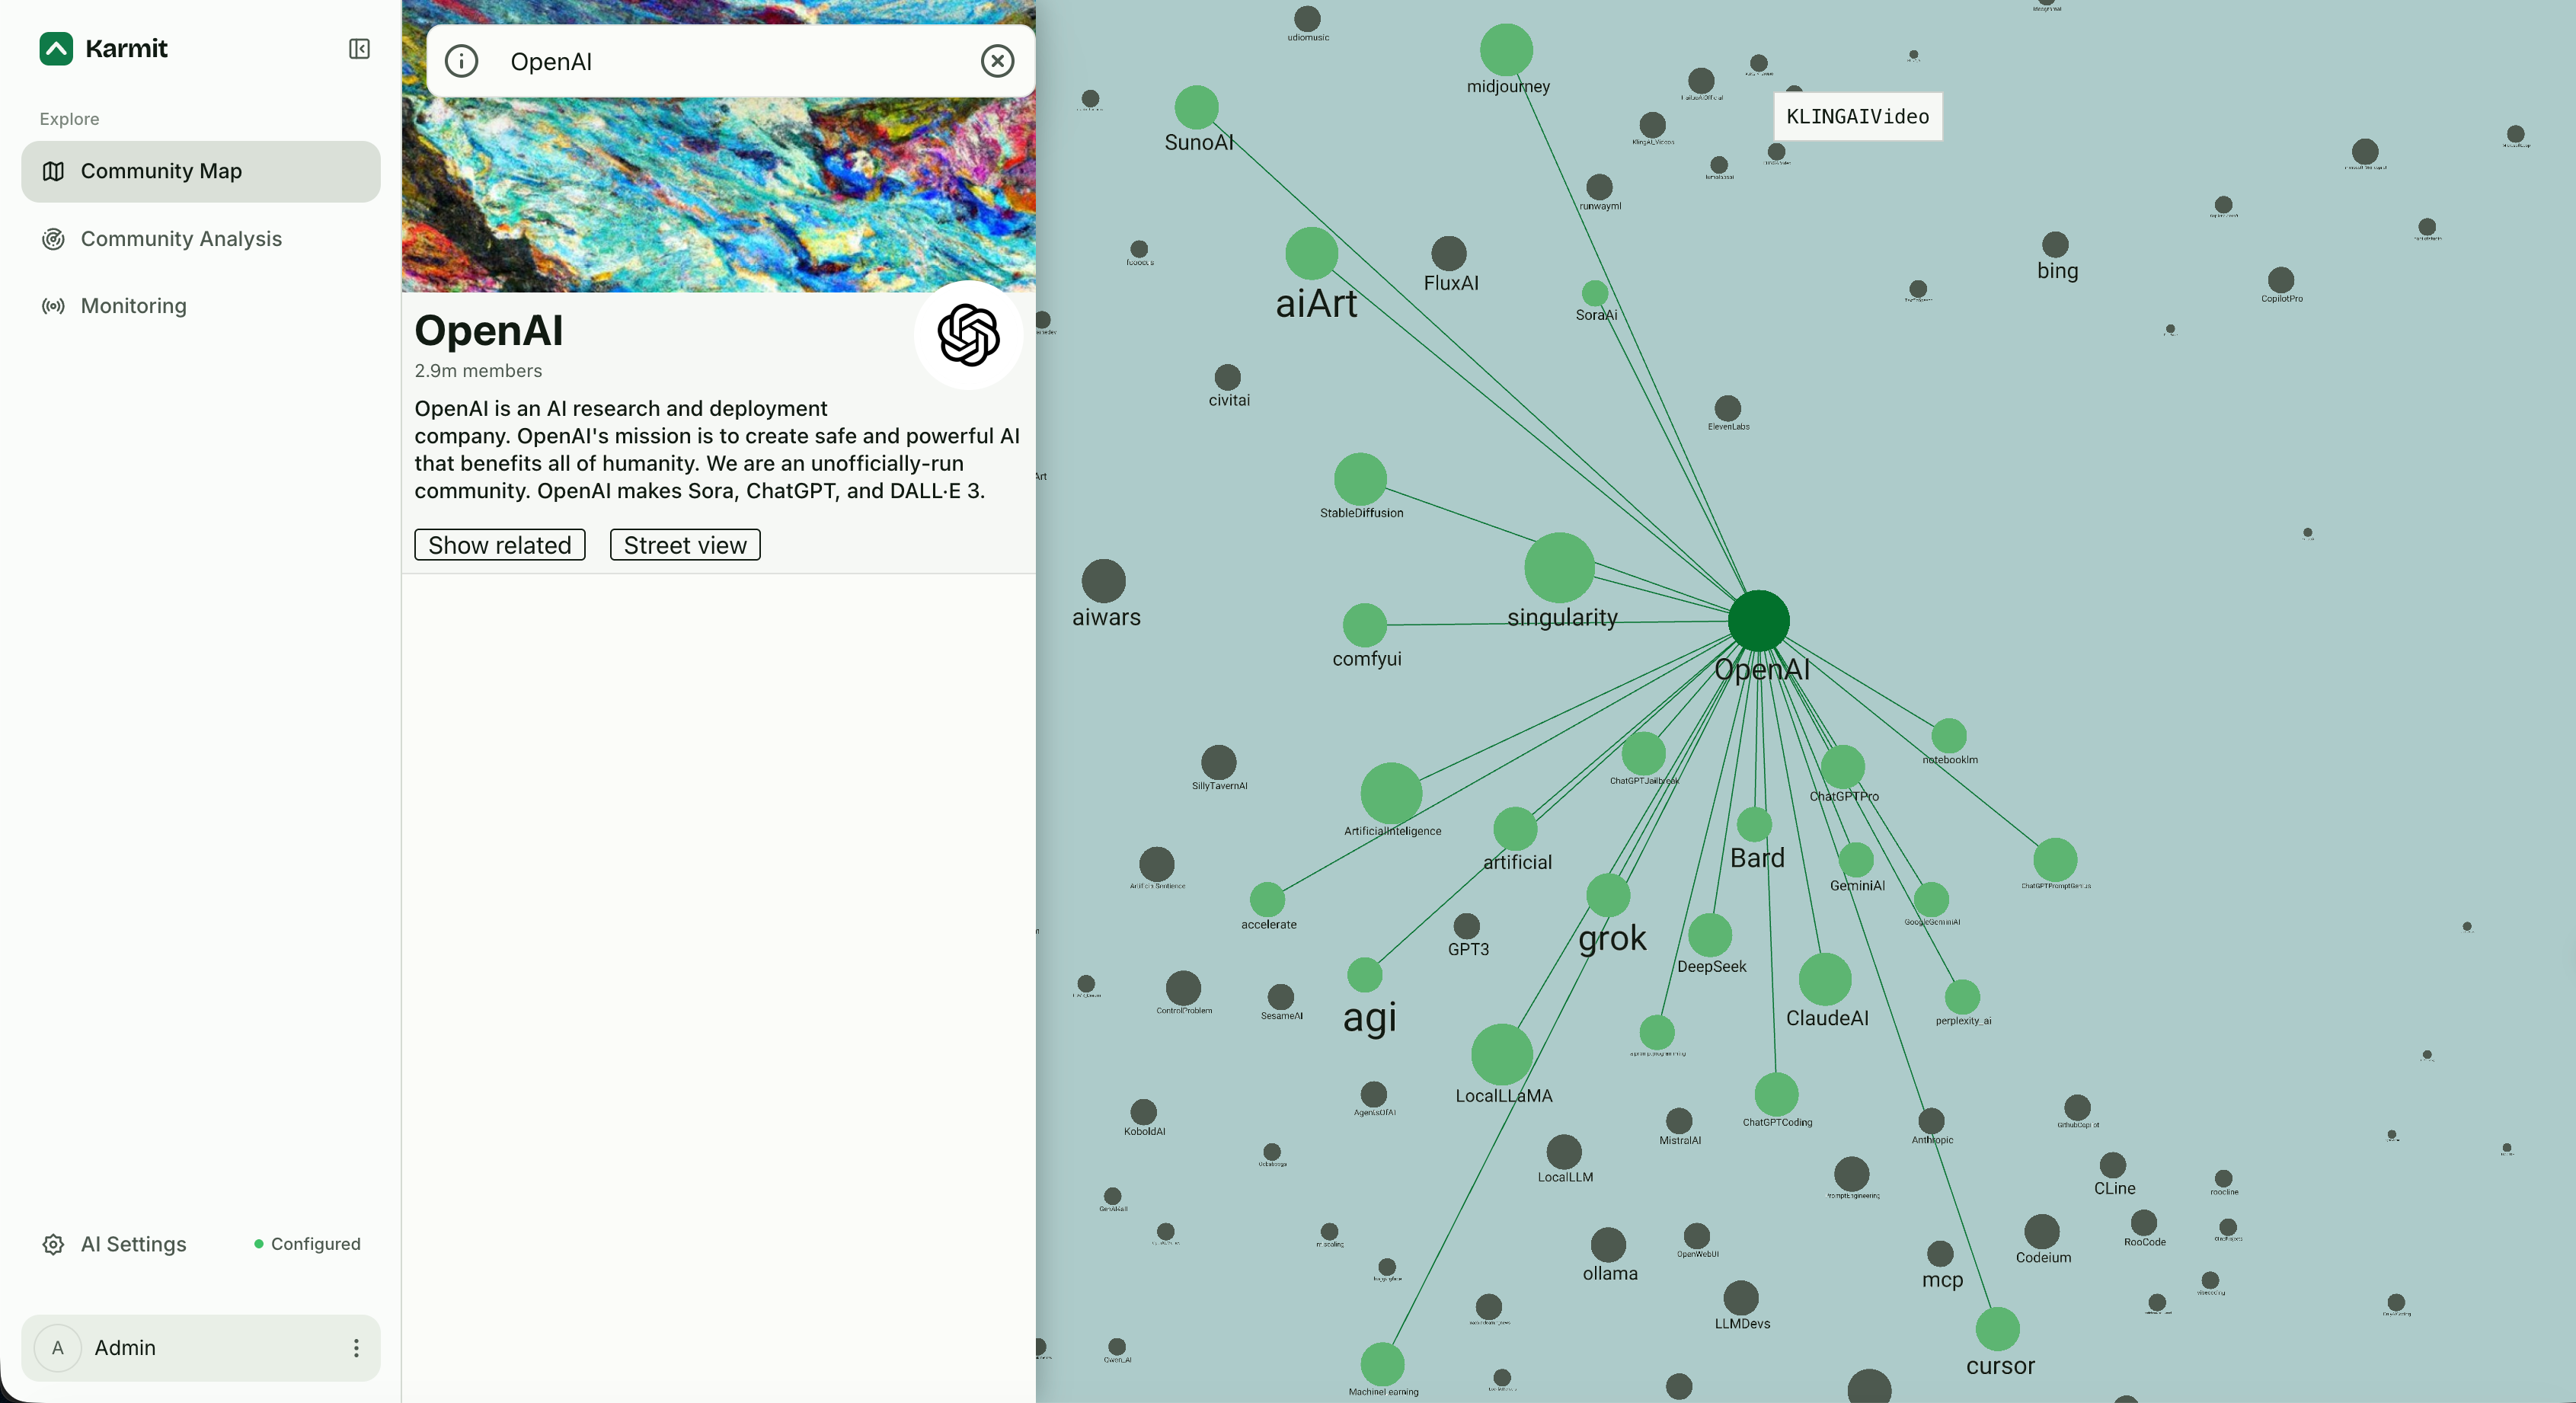Select the LocalLLaMA node
The width and height of the screenshot is (2576, 1403).
1502,1054
